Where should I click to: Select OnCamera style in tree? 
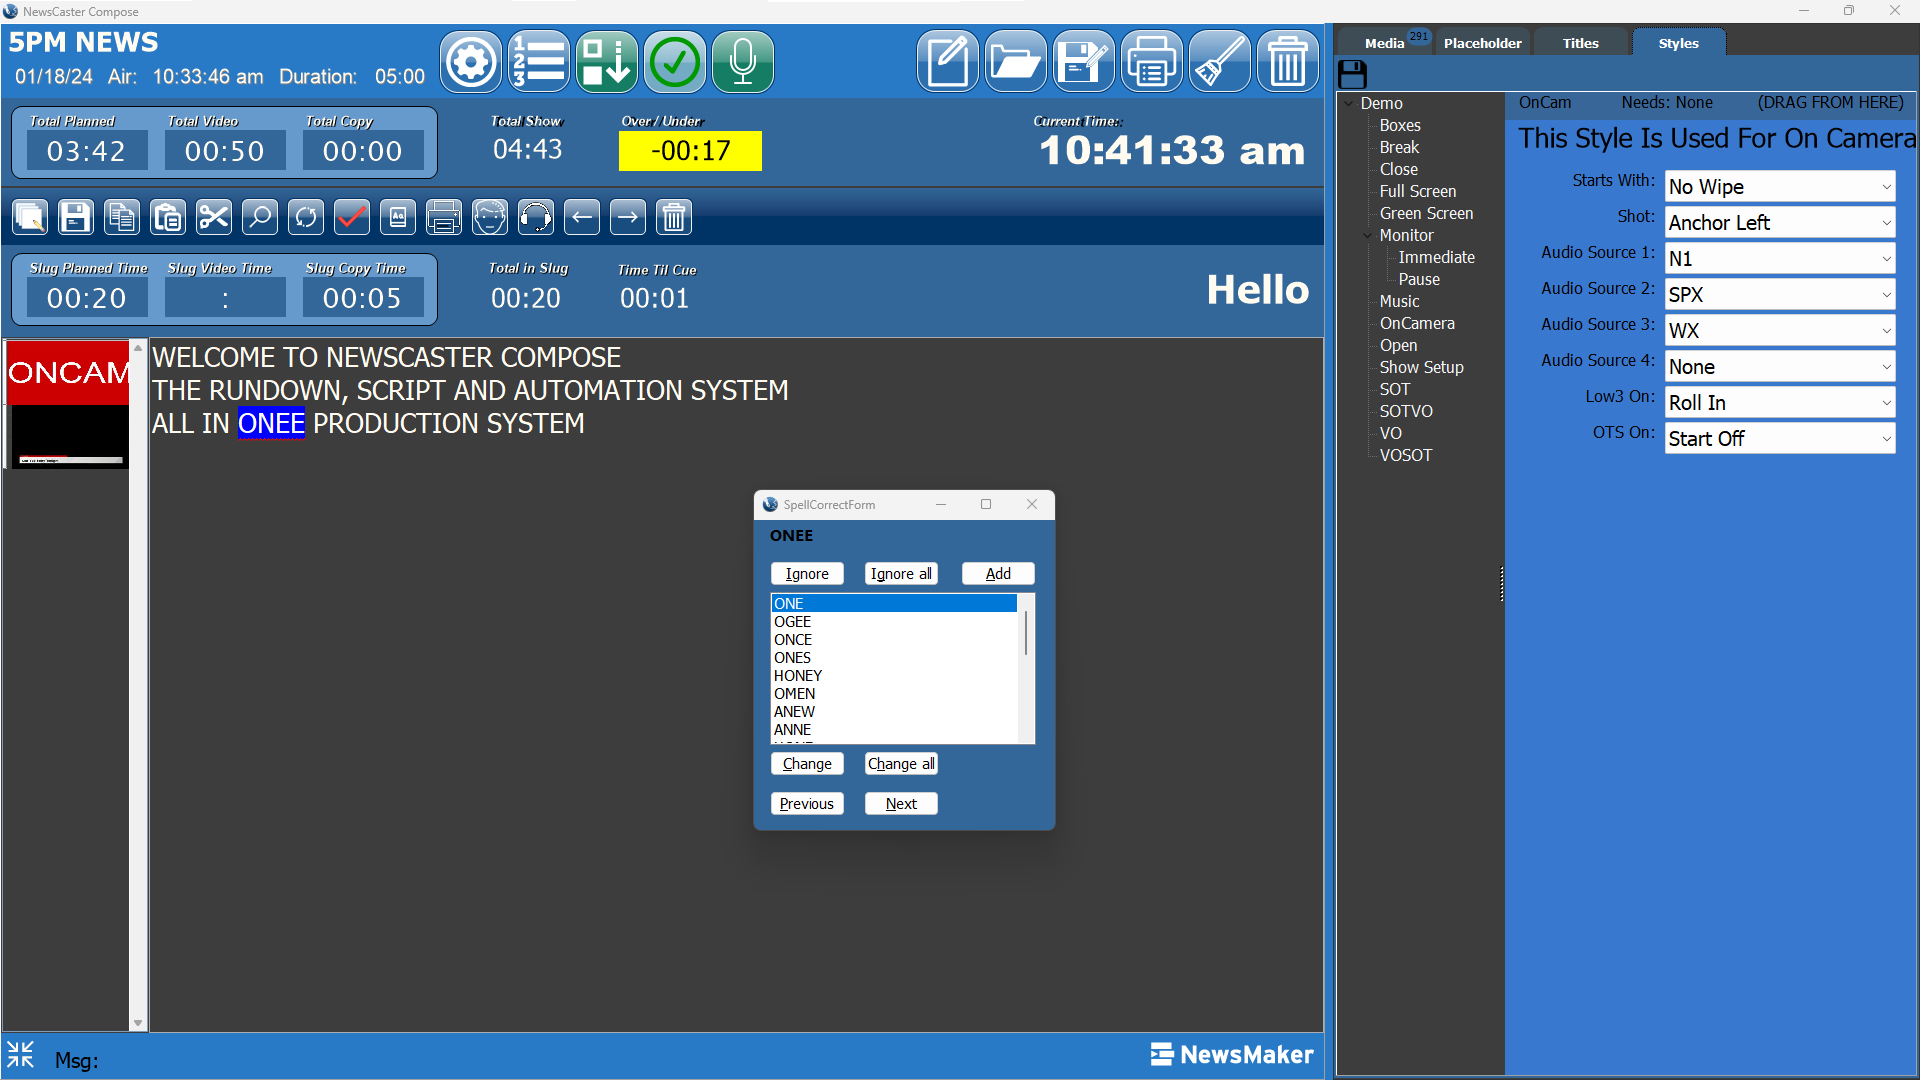pos(1417,323)
